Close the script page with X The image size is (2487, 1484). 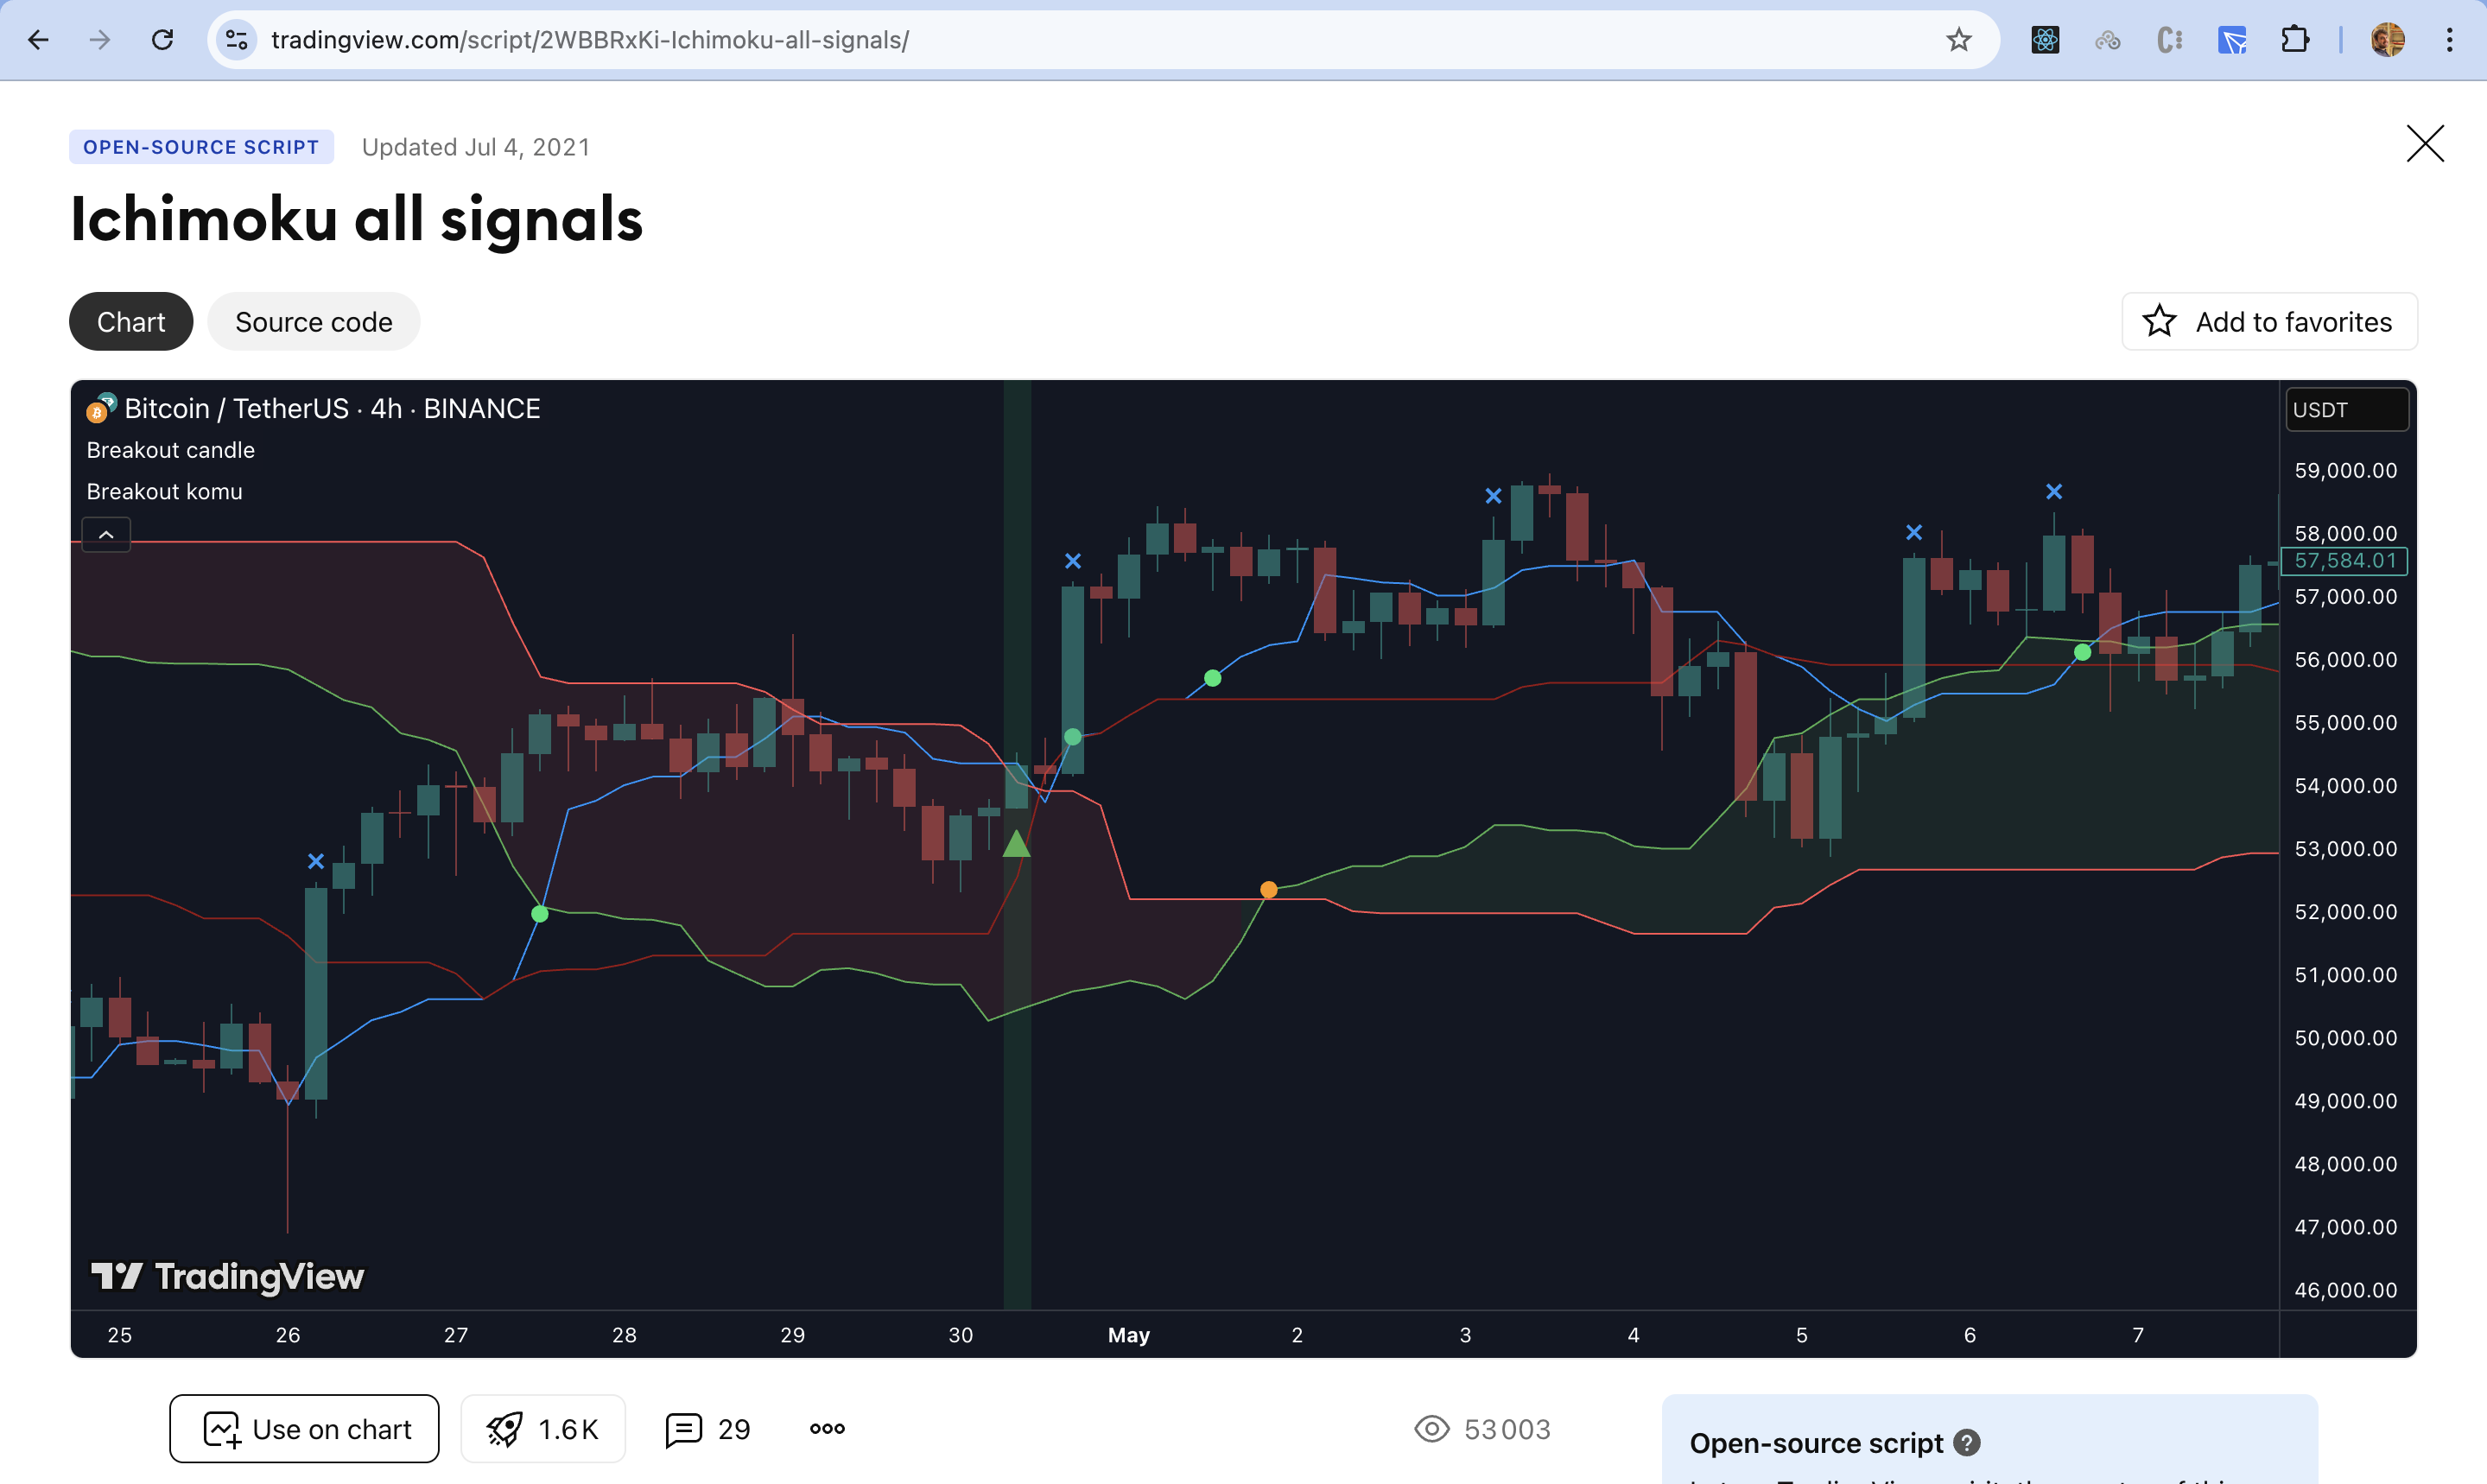click(2424, 144)
